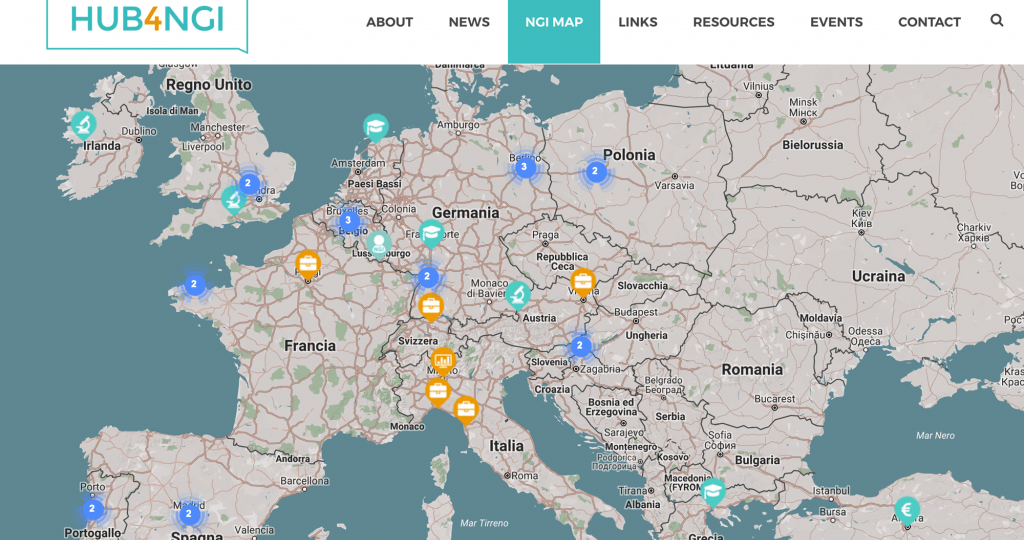Click the Germania country label
Screen dimensions: 1024x540
466,213
